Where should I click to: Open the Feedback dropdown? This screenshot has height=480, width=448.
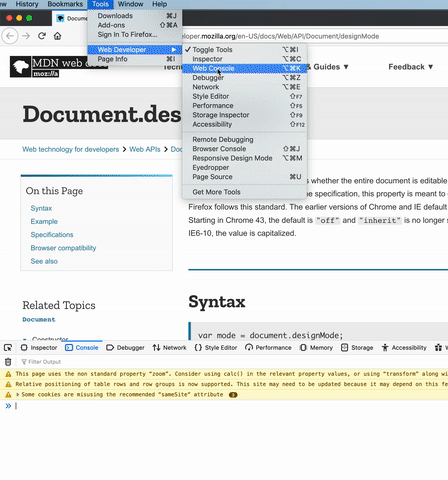click(x=411, y=67)
